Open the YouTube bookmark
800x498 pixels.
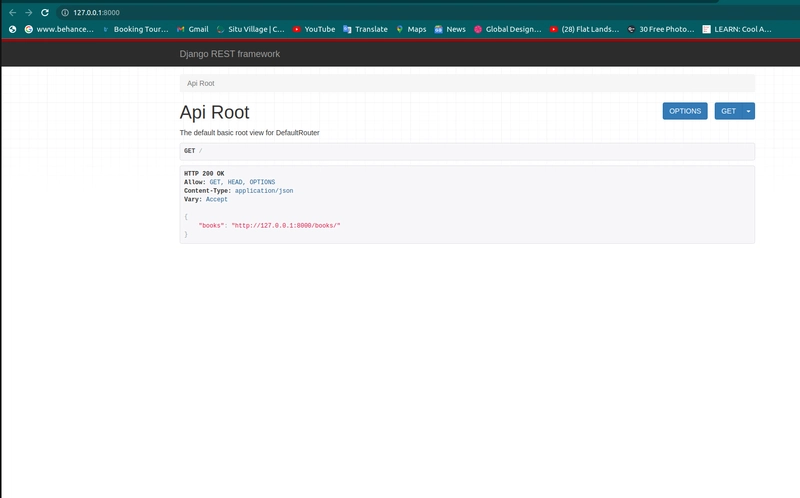[x=313, y=29]
